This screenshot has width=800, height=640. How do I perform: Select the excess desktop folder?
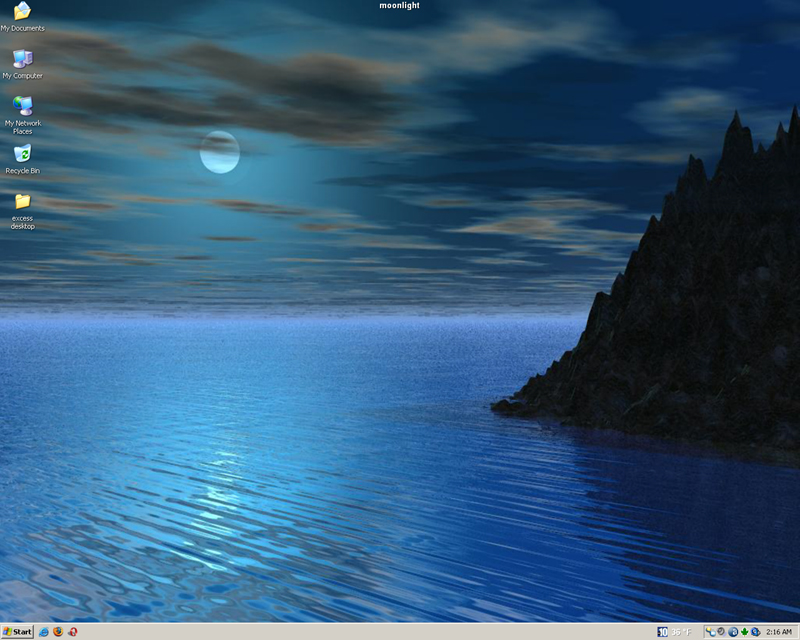22,201
